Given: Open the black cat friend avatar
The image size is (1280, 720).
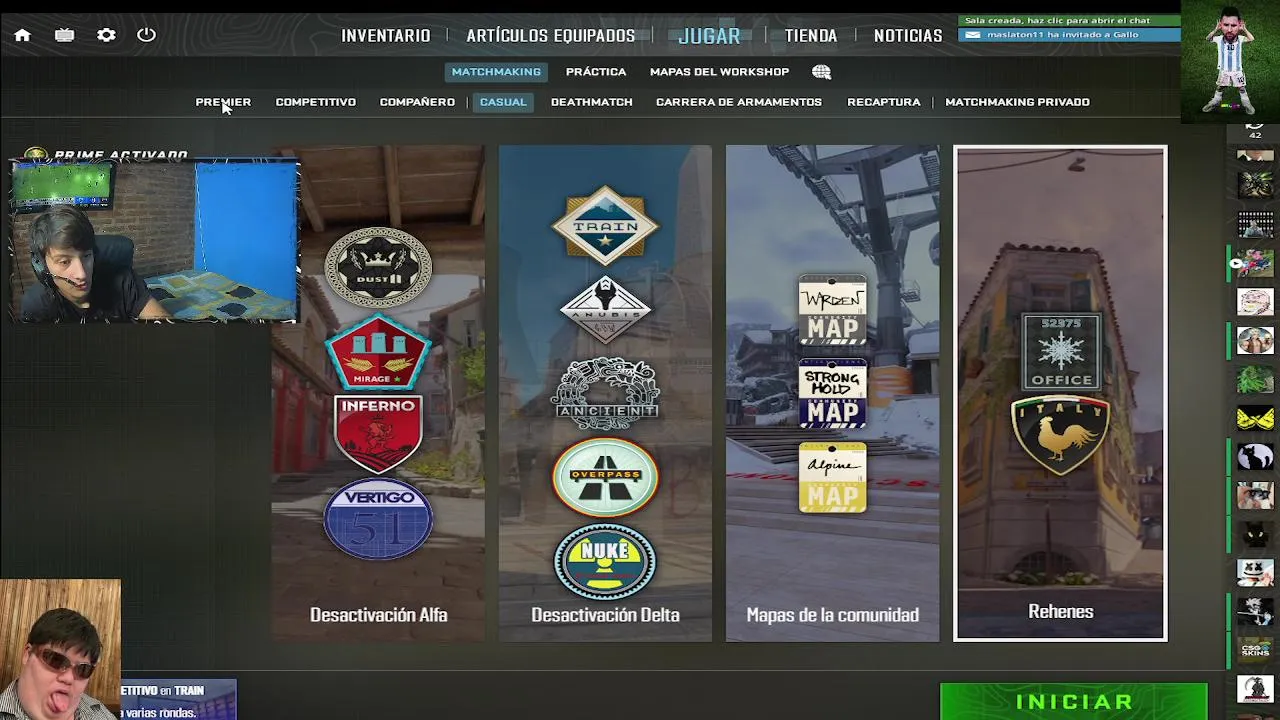Looking at the screenshot, I should point(1255,456).
